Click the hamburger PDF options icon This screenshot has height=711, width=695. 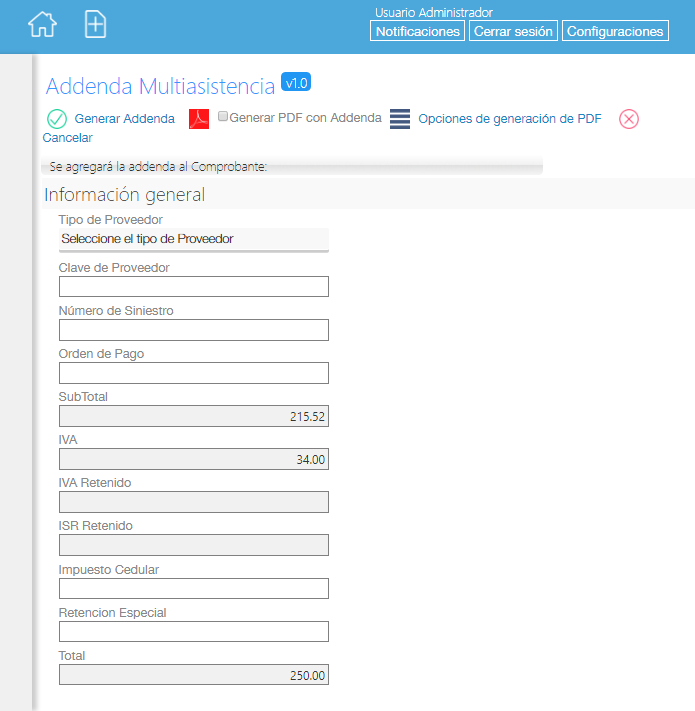pos(400,119)
